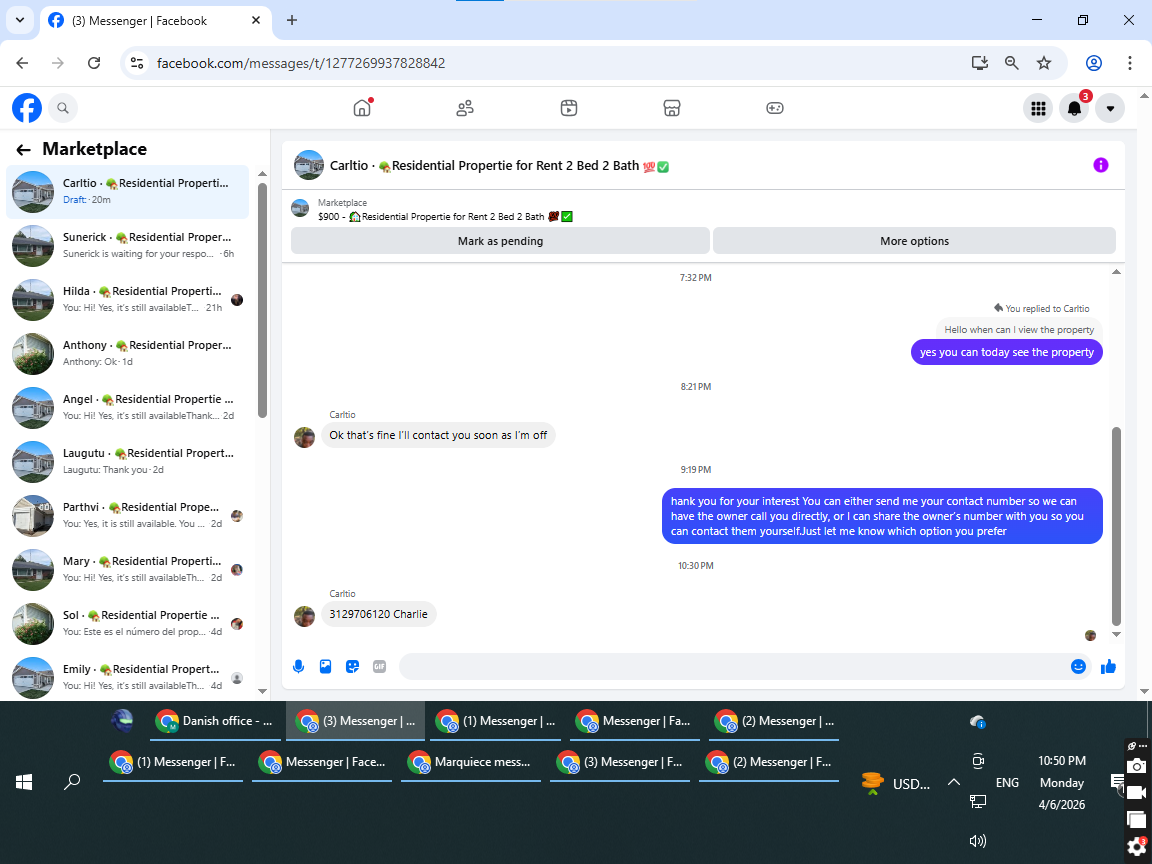Image resolution: width=1152 pixels, height=864 pixels.
Task: Click ENG language indicator
Action: tap(1007, 783)
